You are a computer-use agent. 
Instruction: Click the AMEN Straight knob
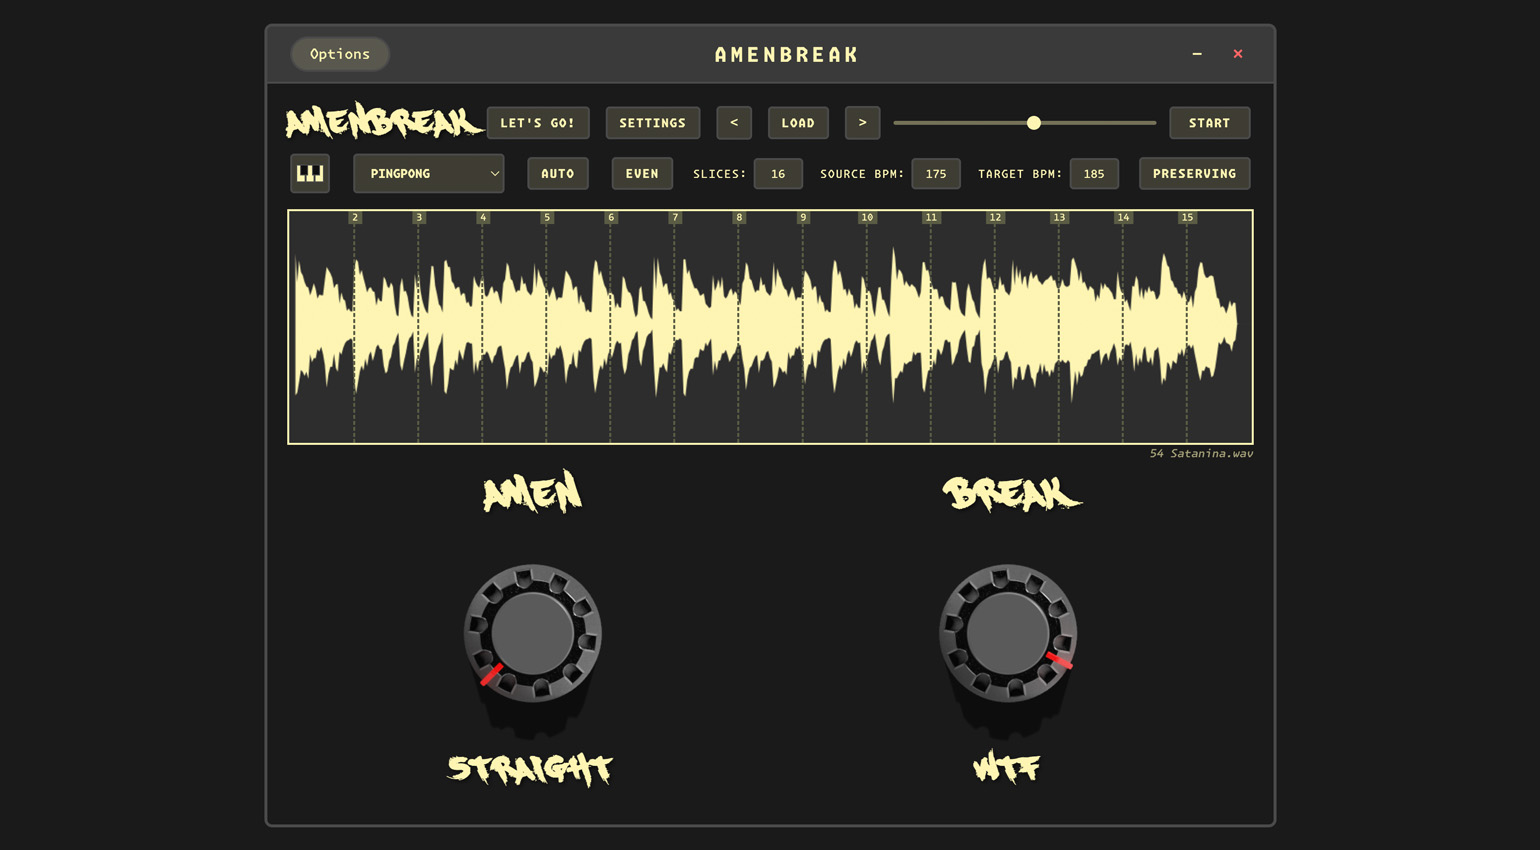[532, 634]
